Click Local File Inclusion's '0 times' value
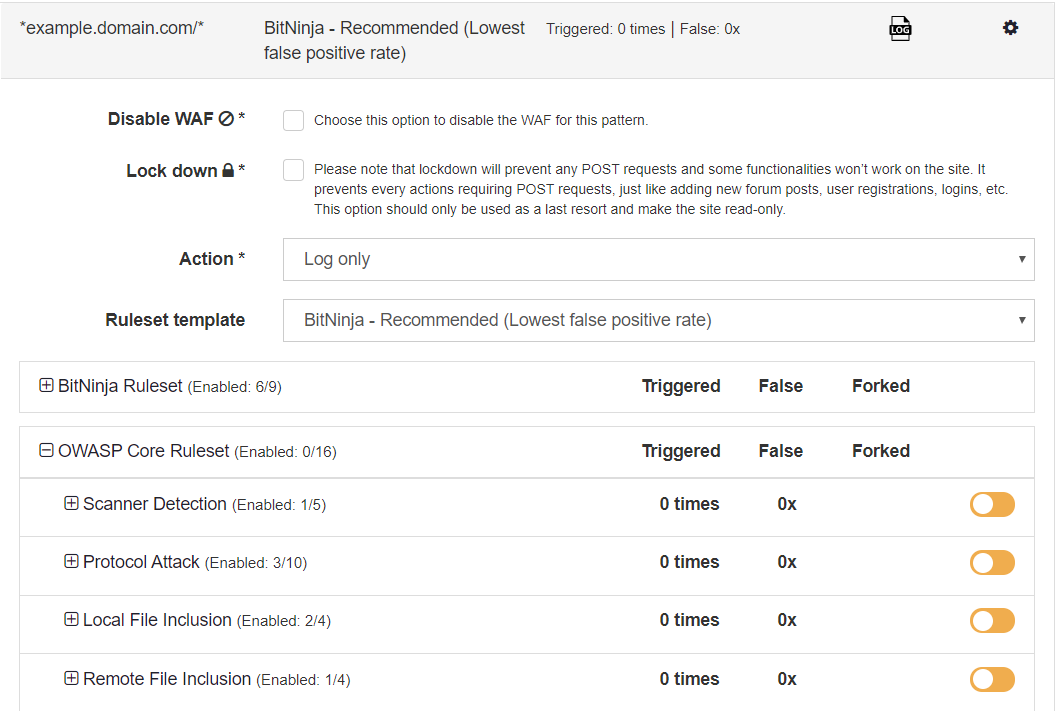Viewport: 1058px width, 711px height. [690, 620]
